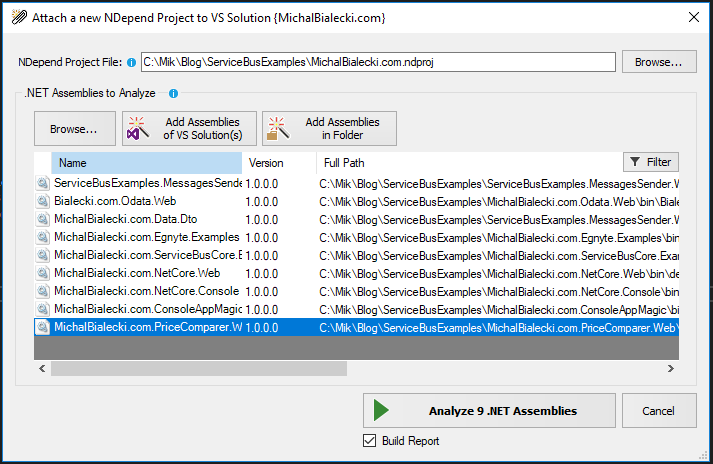Viewport: 713px width, 464px height.
Task: Select MichalBialecki.com.Data.Dto assembly name
Action: 126,219
